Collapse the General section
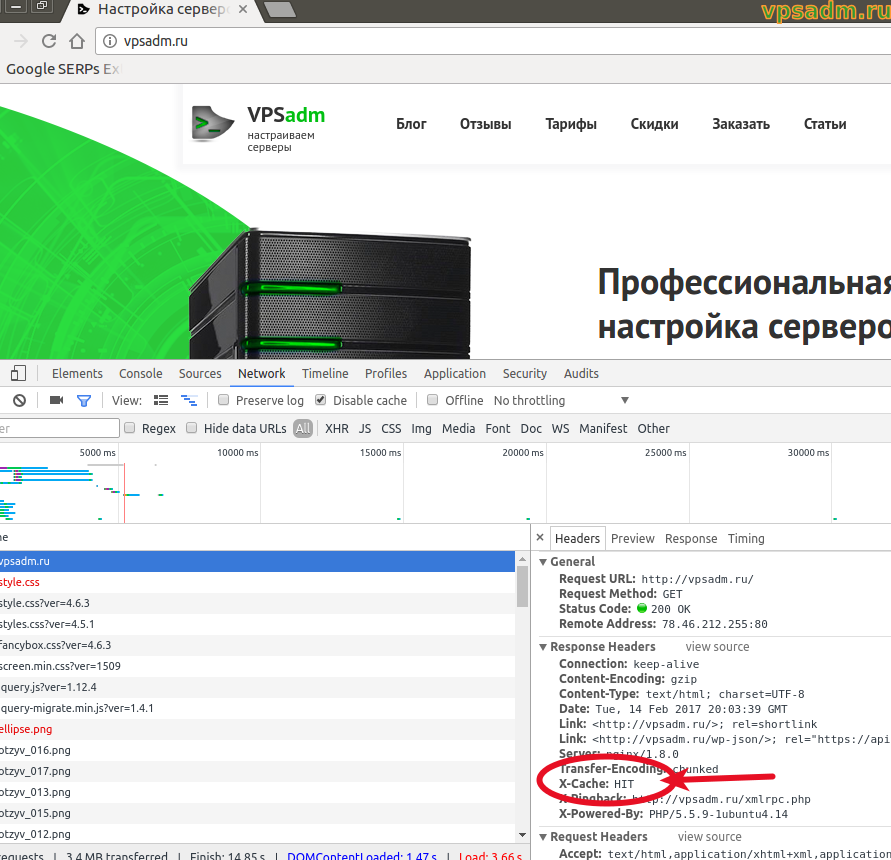 point(543,562)
